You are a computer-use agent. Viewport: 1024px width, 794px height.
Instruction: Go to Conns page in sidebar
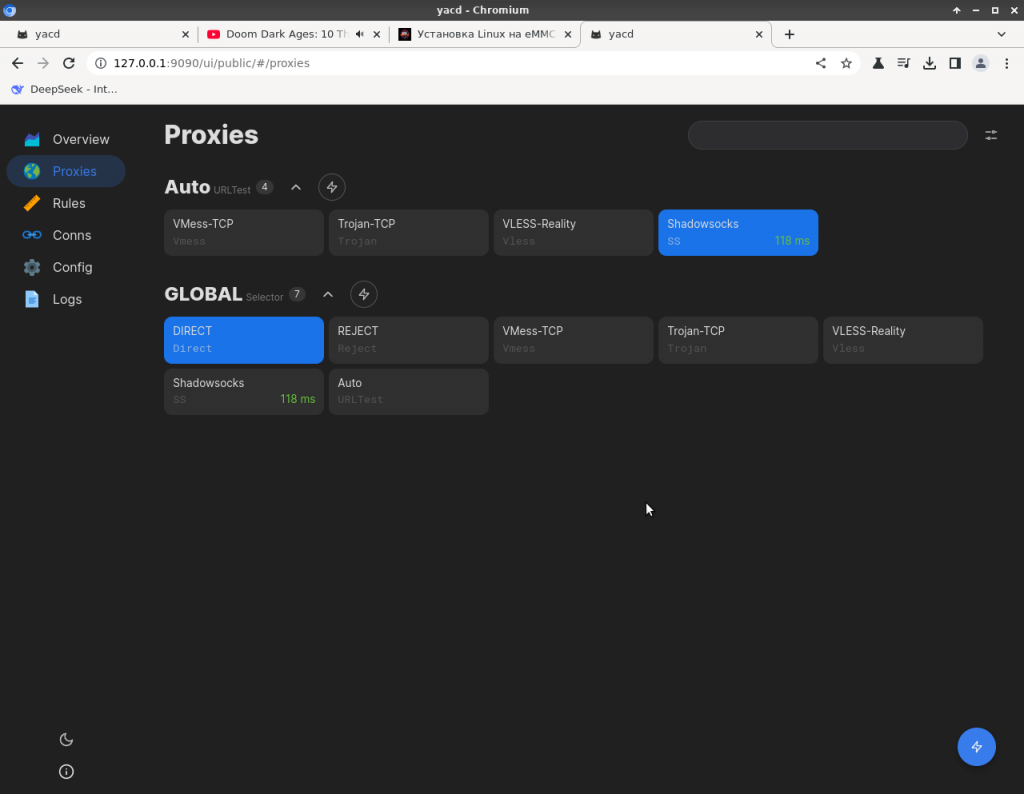pos(70,235)
